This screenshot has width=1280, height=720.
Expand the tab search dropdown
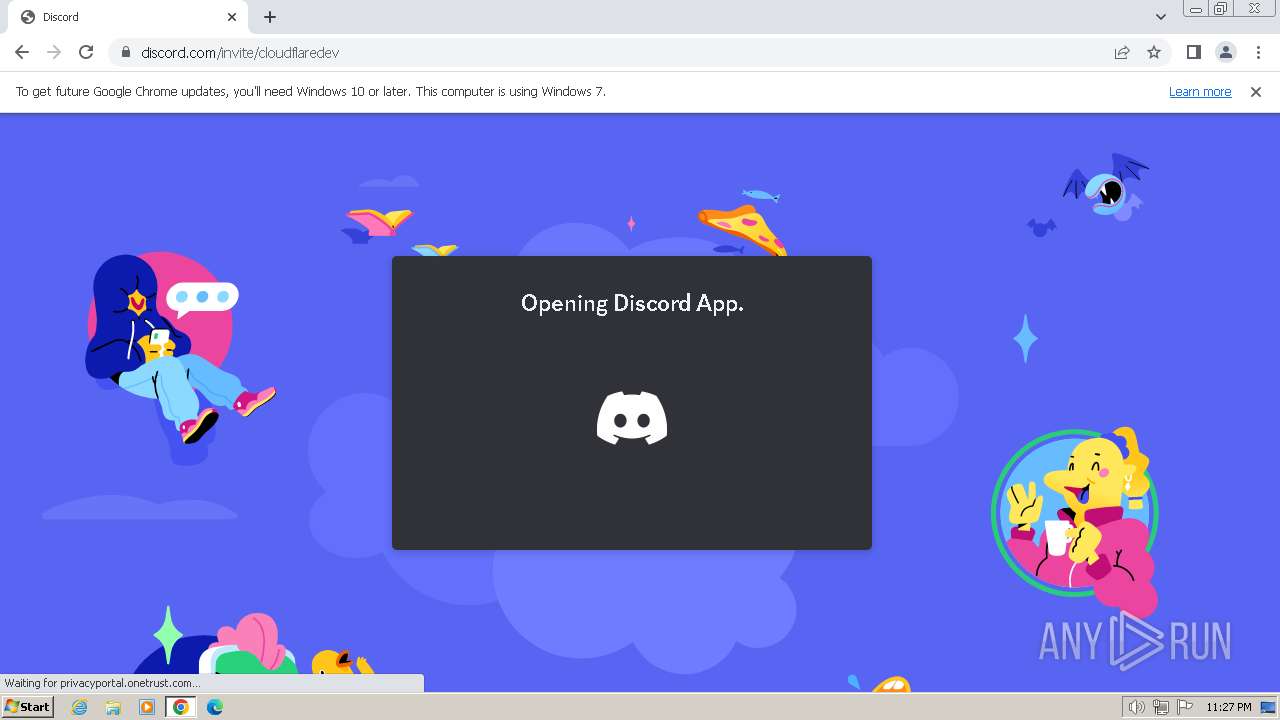[1161, 17]
